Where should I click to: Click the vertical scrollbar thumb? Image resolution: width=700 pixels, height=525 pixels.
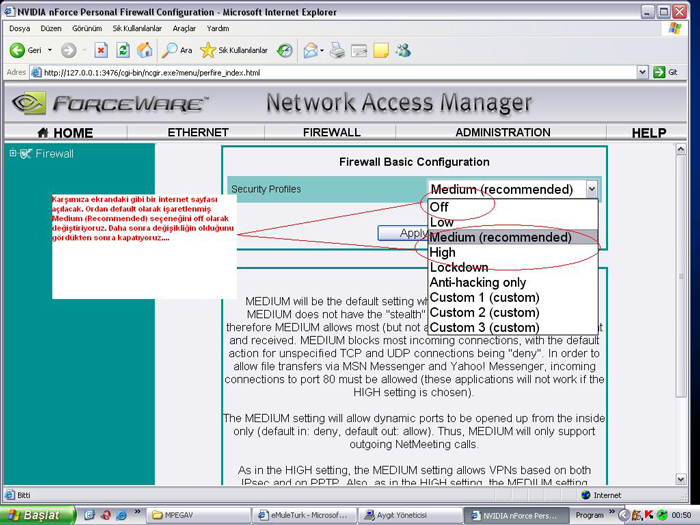pos(680,276)
